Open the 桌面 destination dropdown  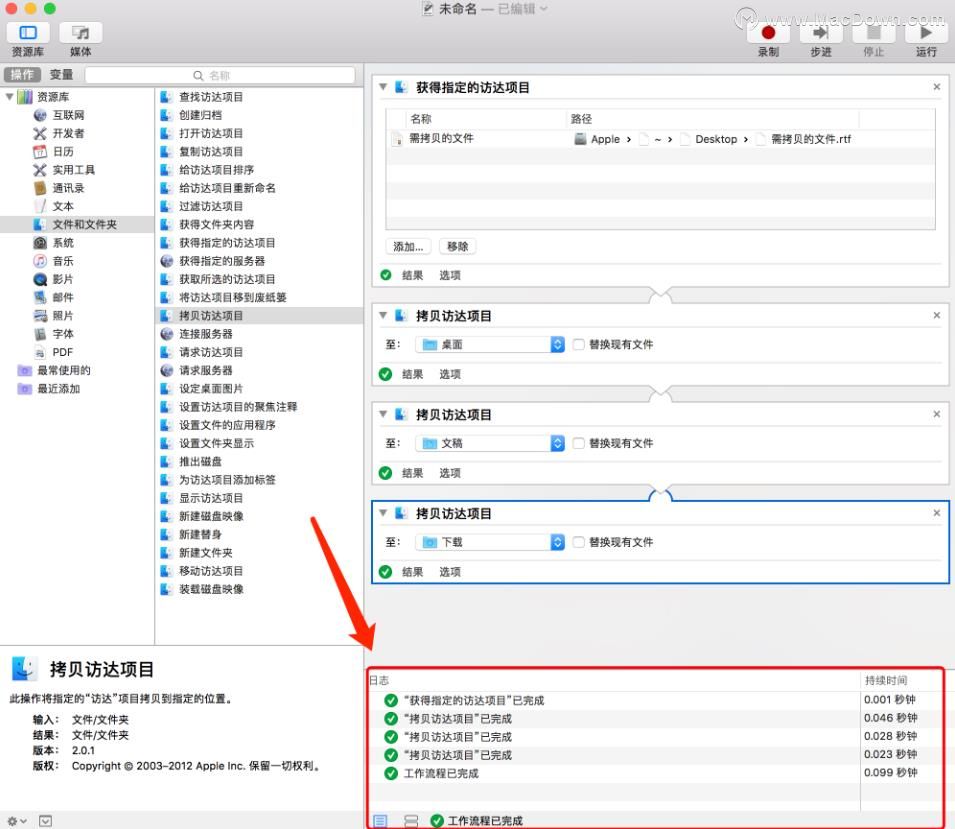click(x=490, y=345)
